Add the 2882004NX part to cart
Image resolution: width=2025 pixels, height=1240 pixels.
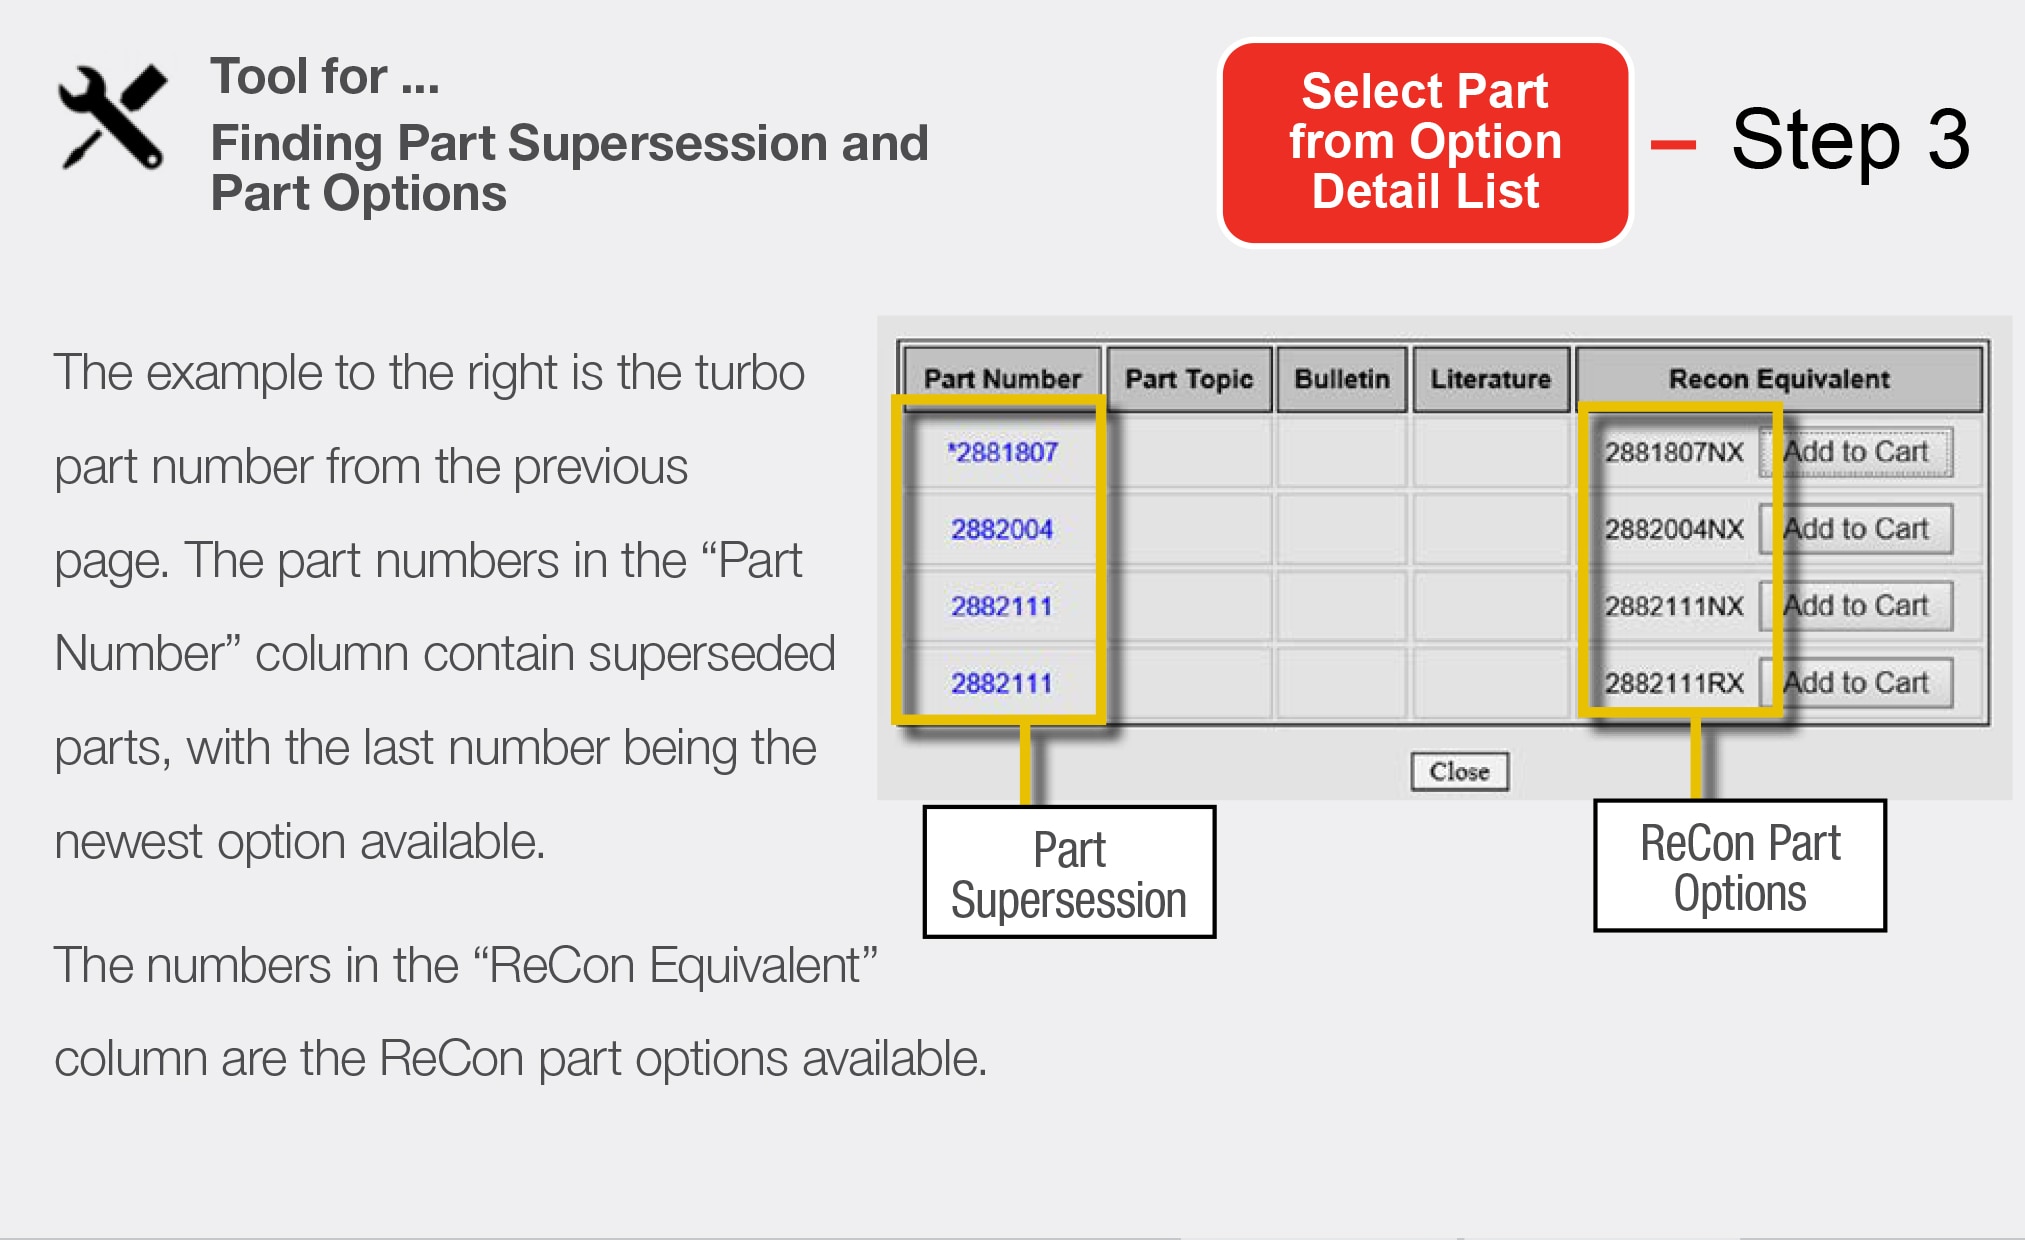[x=1856, y=529]
